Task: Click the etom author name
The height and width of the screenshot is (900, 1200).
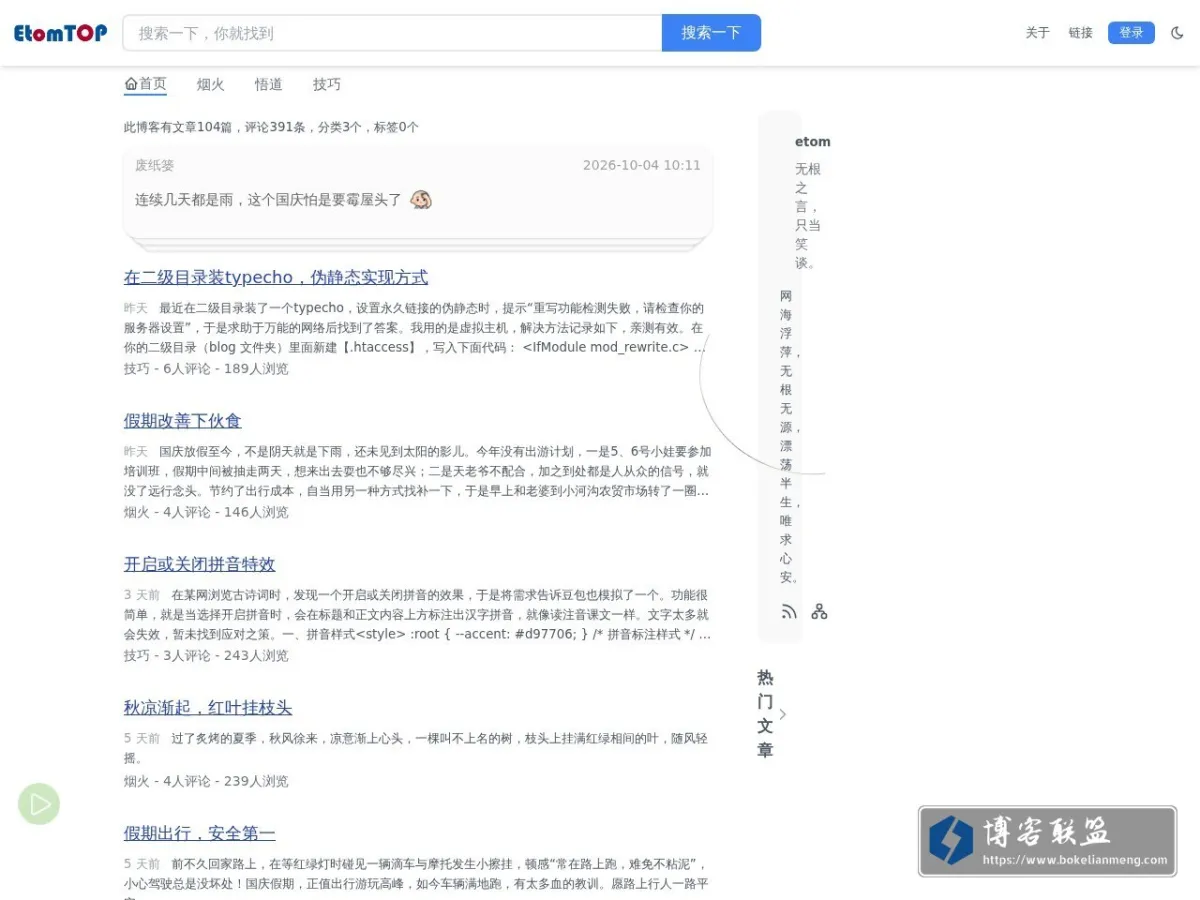Action: [x=813, y=142]
